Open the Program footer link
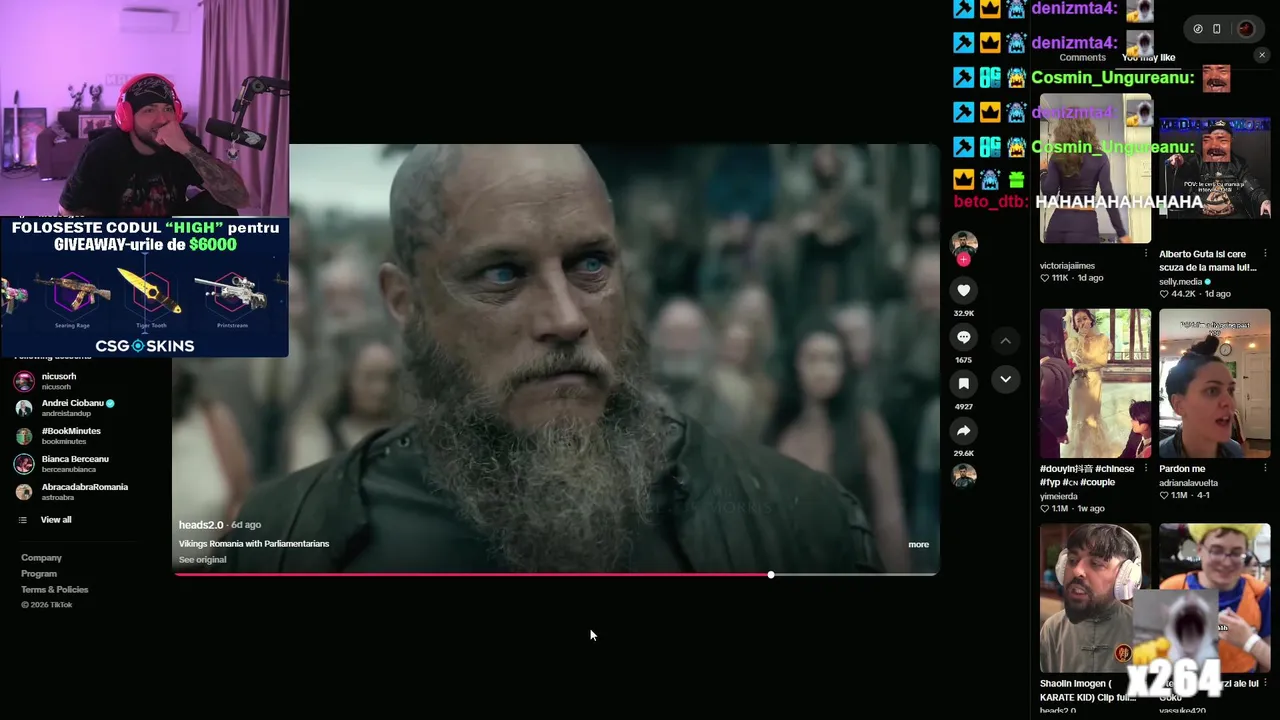The height and width of the screenshot is (720, 1280). pyautogui.click(x=39, y=574)
